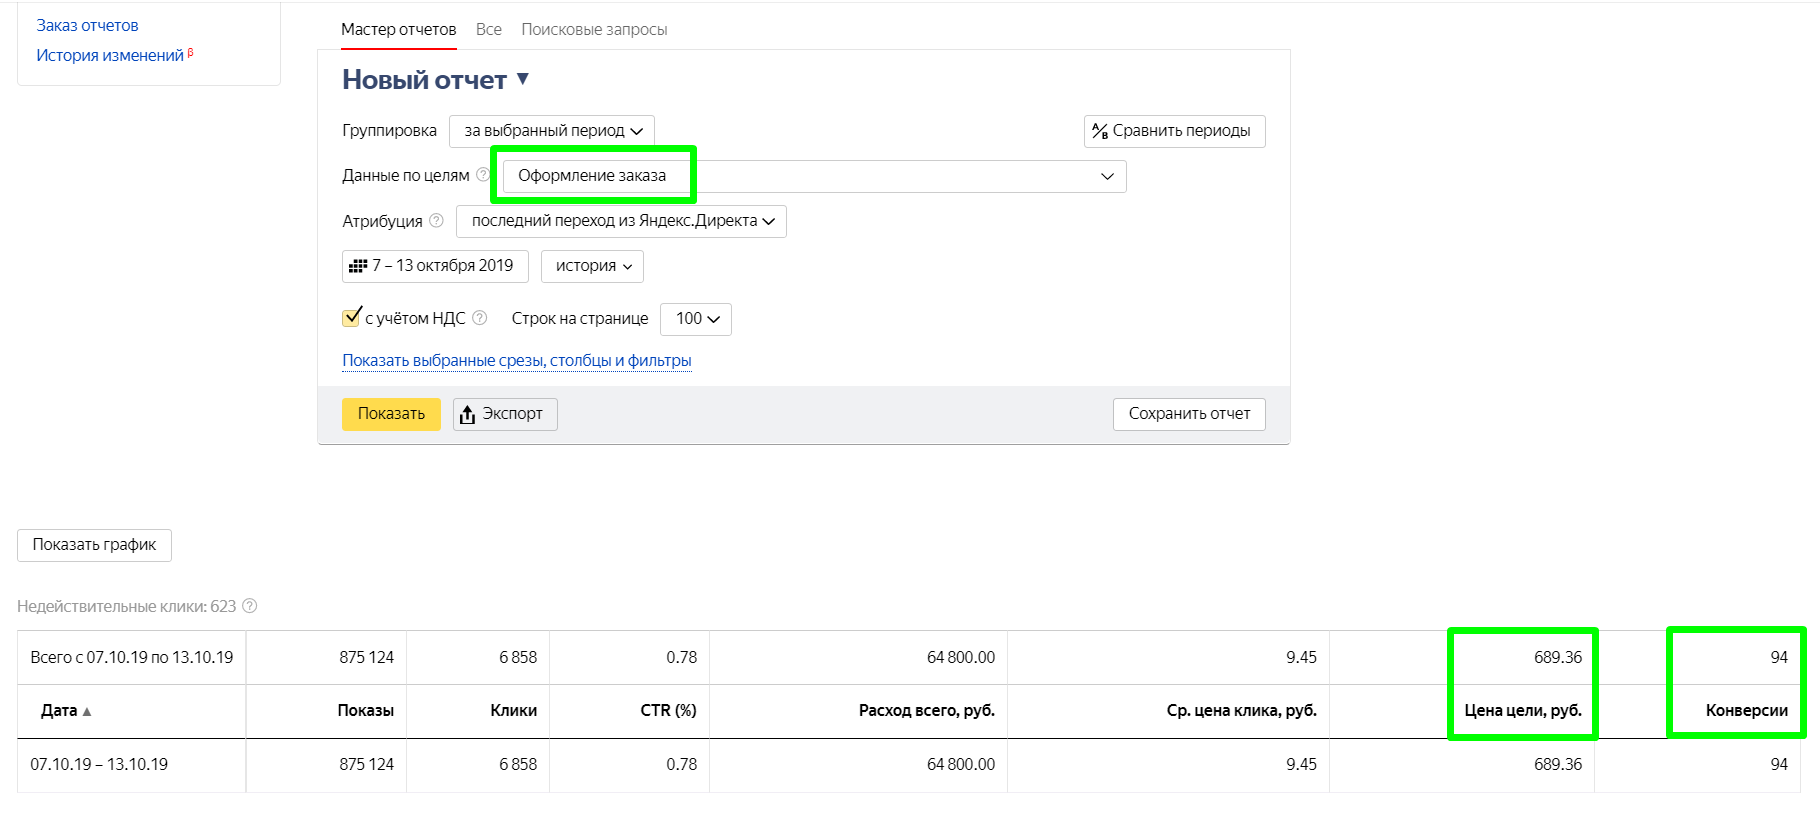Screen dimensions: 1820x813
Task: Toggle the 'с учётом НДС' checkbox
Action: click(351, 318)
